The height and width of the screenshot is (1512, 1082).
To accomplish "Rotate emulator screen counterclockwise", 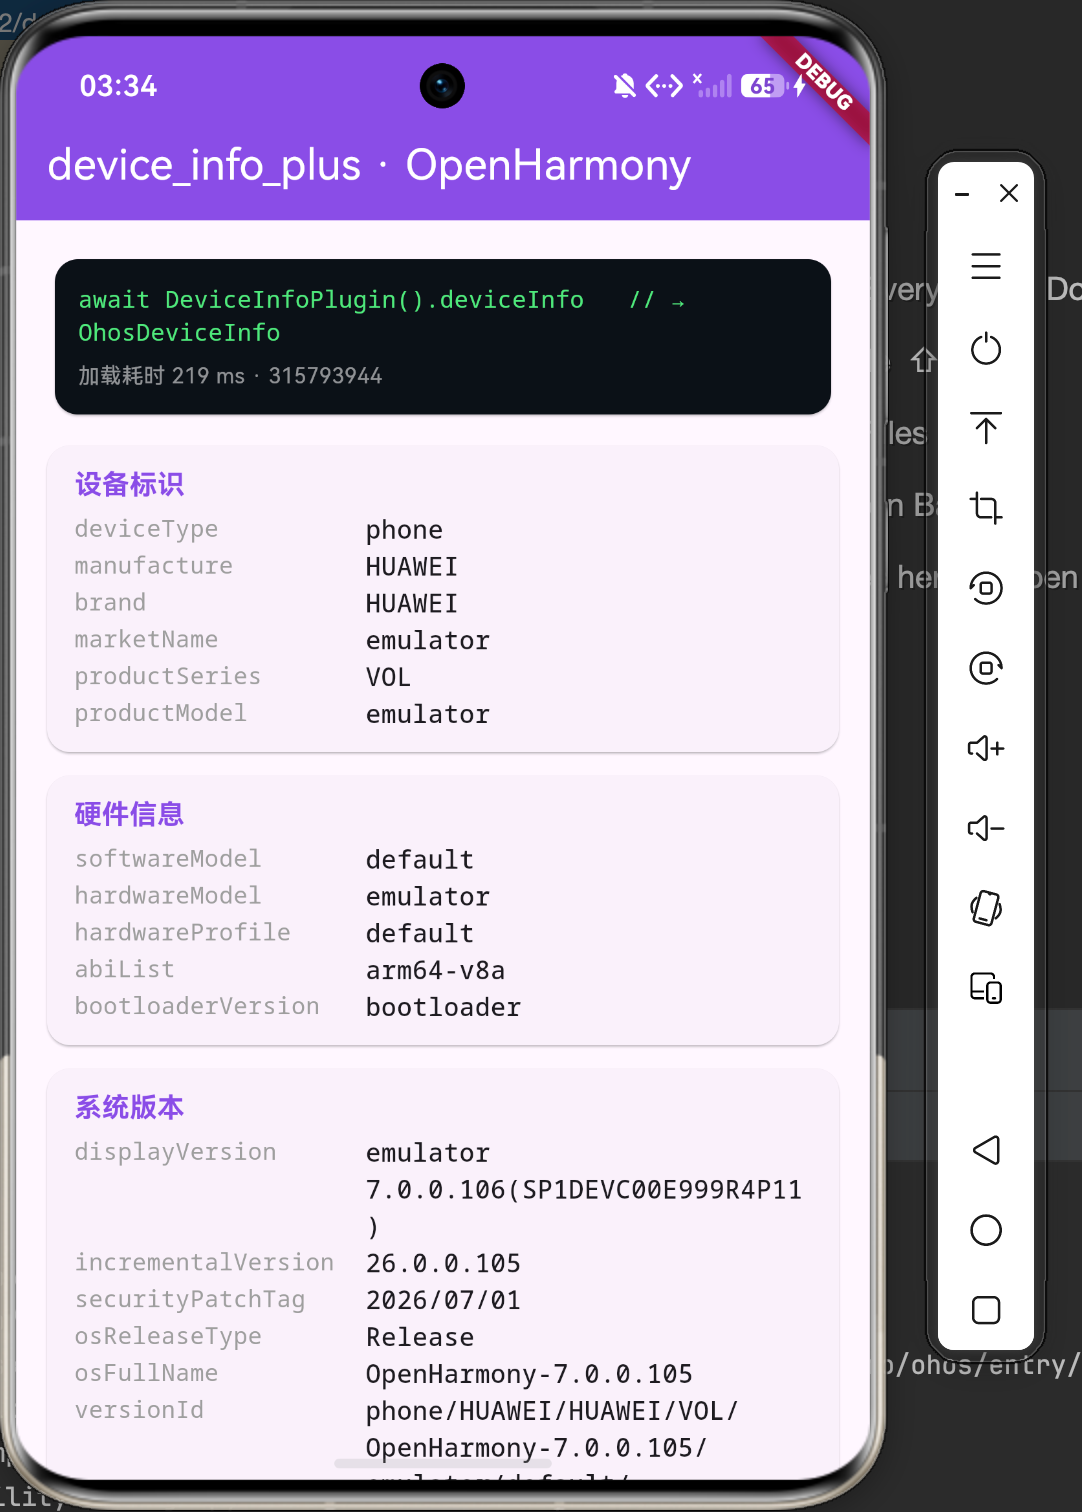I will 986,588.
